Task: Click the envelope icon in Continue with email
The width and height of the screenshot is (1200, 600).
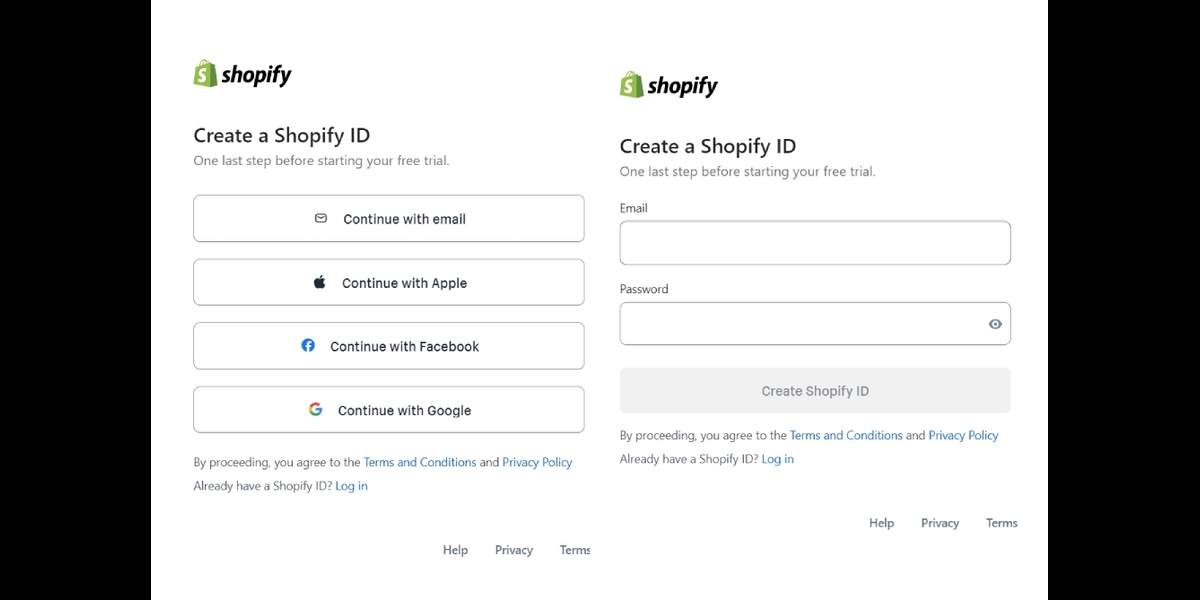Action: (320, 218)
